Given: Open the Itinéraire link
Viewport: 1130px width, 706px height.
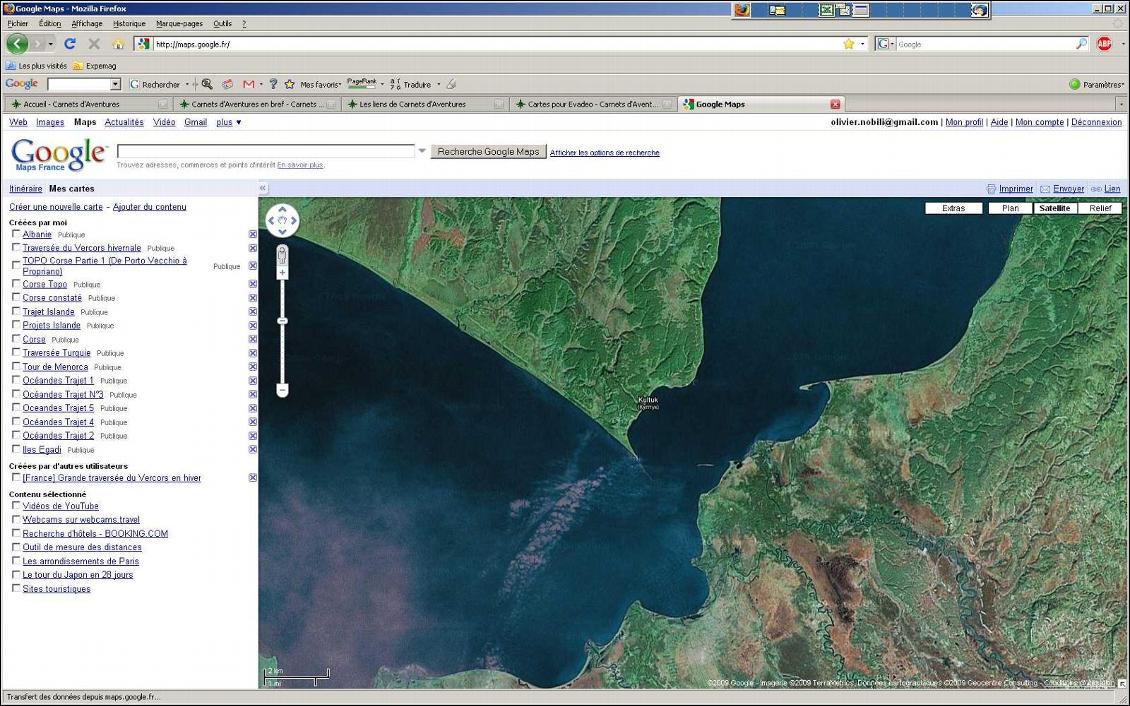Looking at the screenshot, I should (x=25, y=189).
